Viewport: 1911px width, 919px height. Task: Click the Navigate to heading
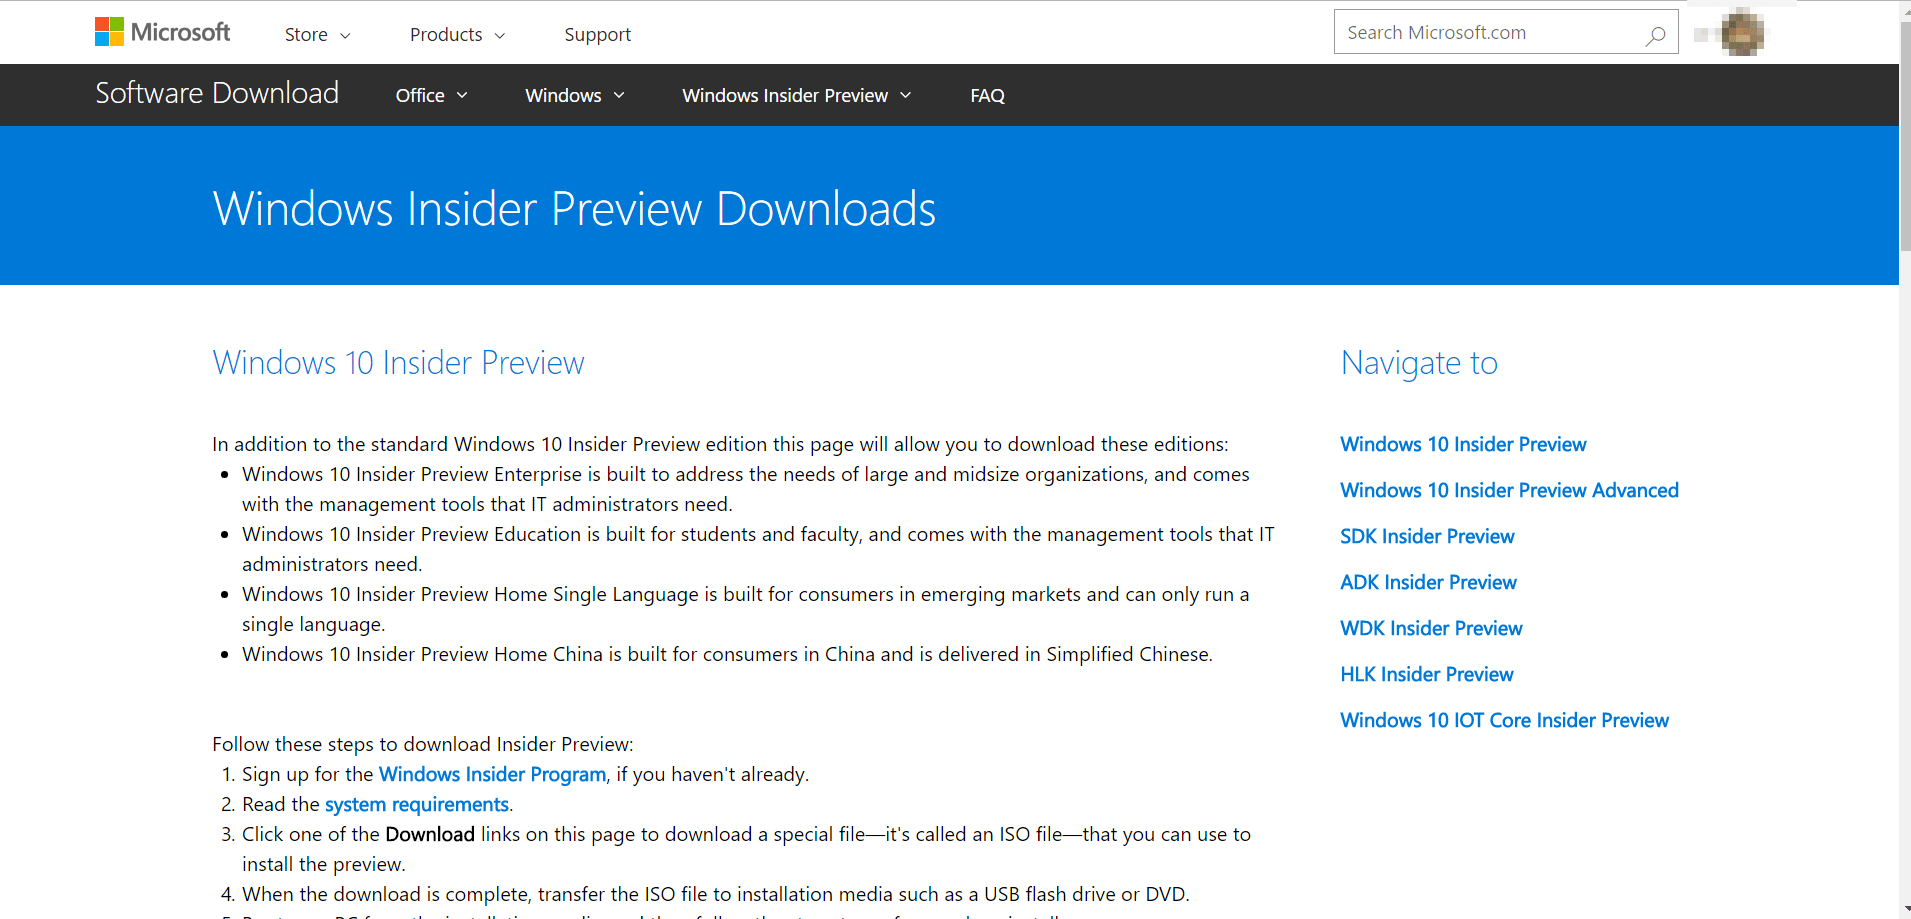pos(1419,363)
